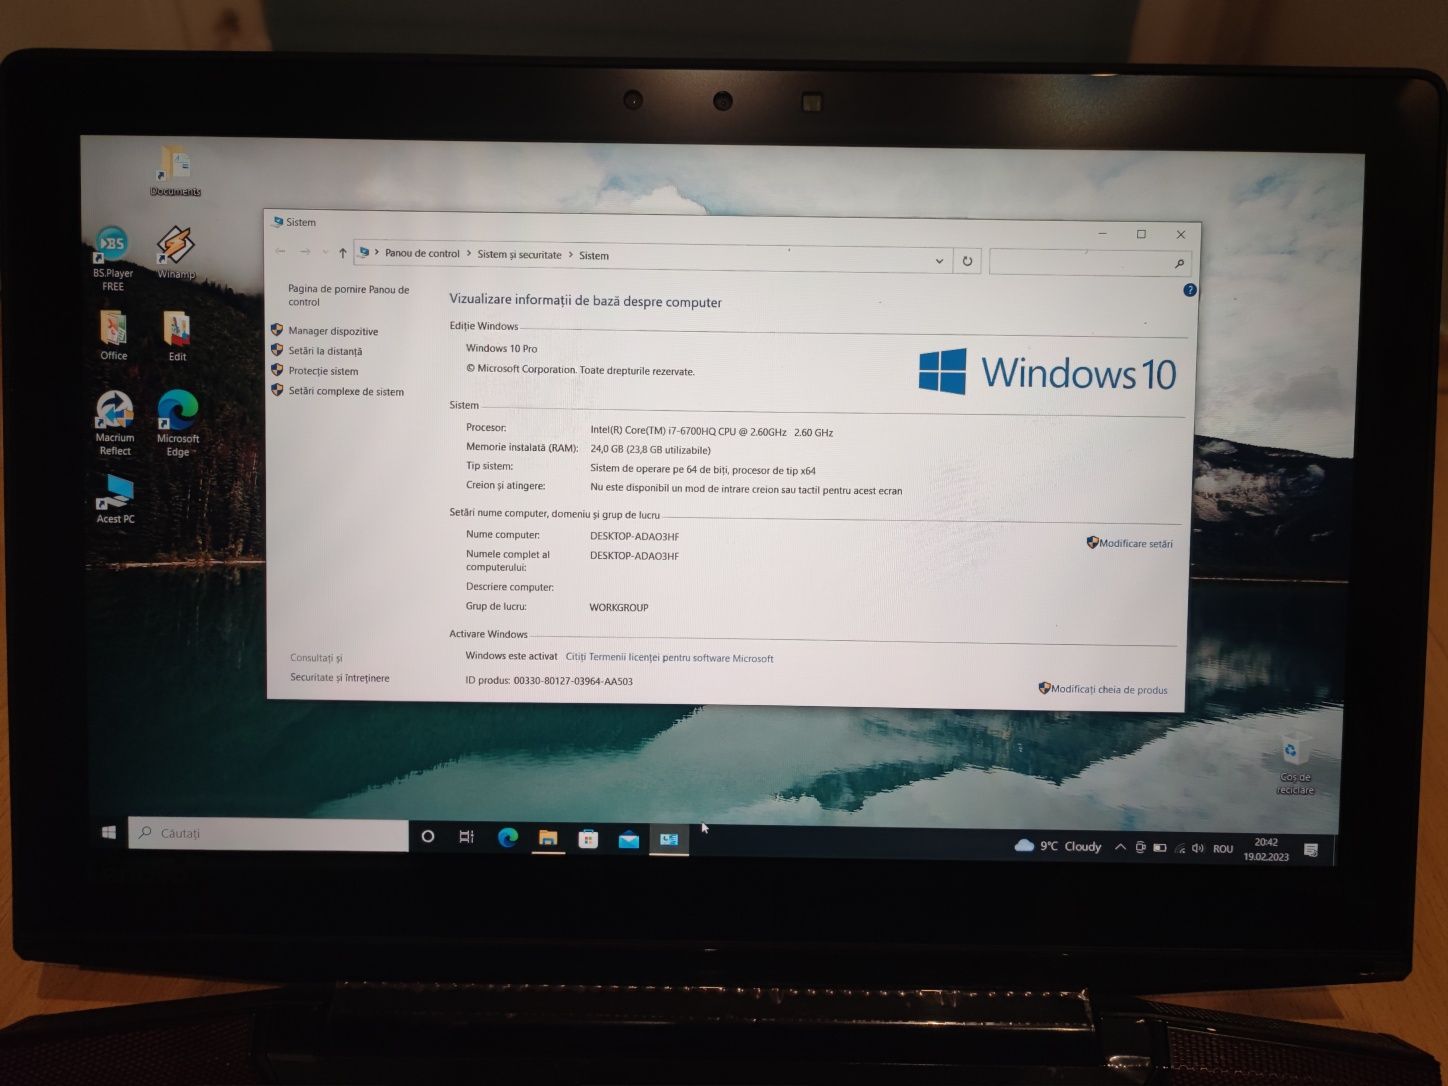Show hidden system tray icons
This screenshot has height=1086, width=1448.
(x=1120, y=847)
